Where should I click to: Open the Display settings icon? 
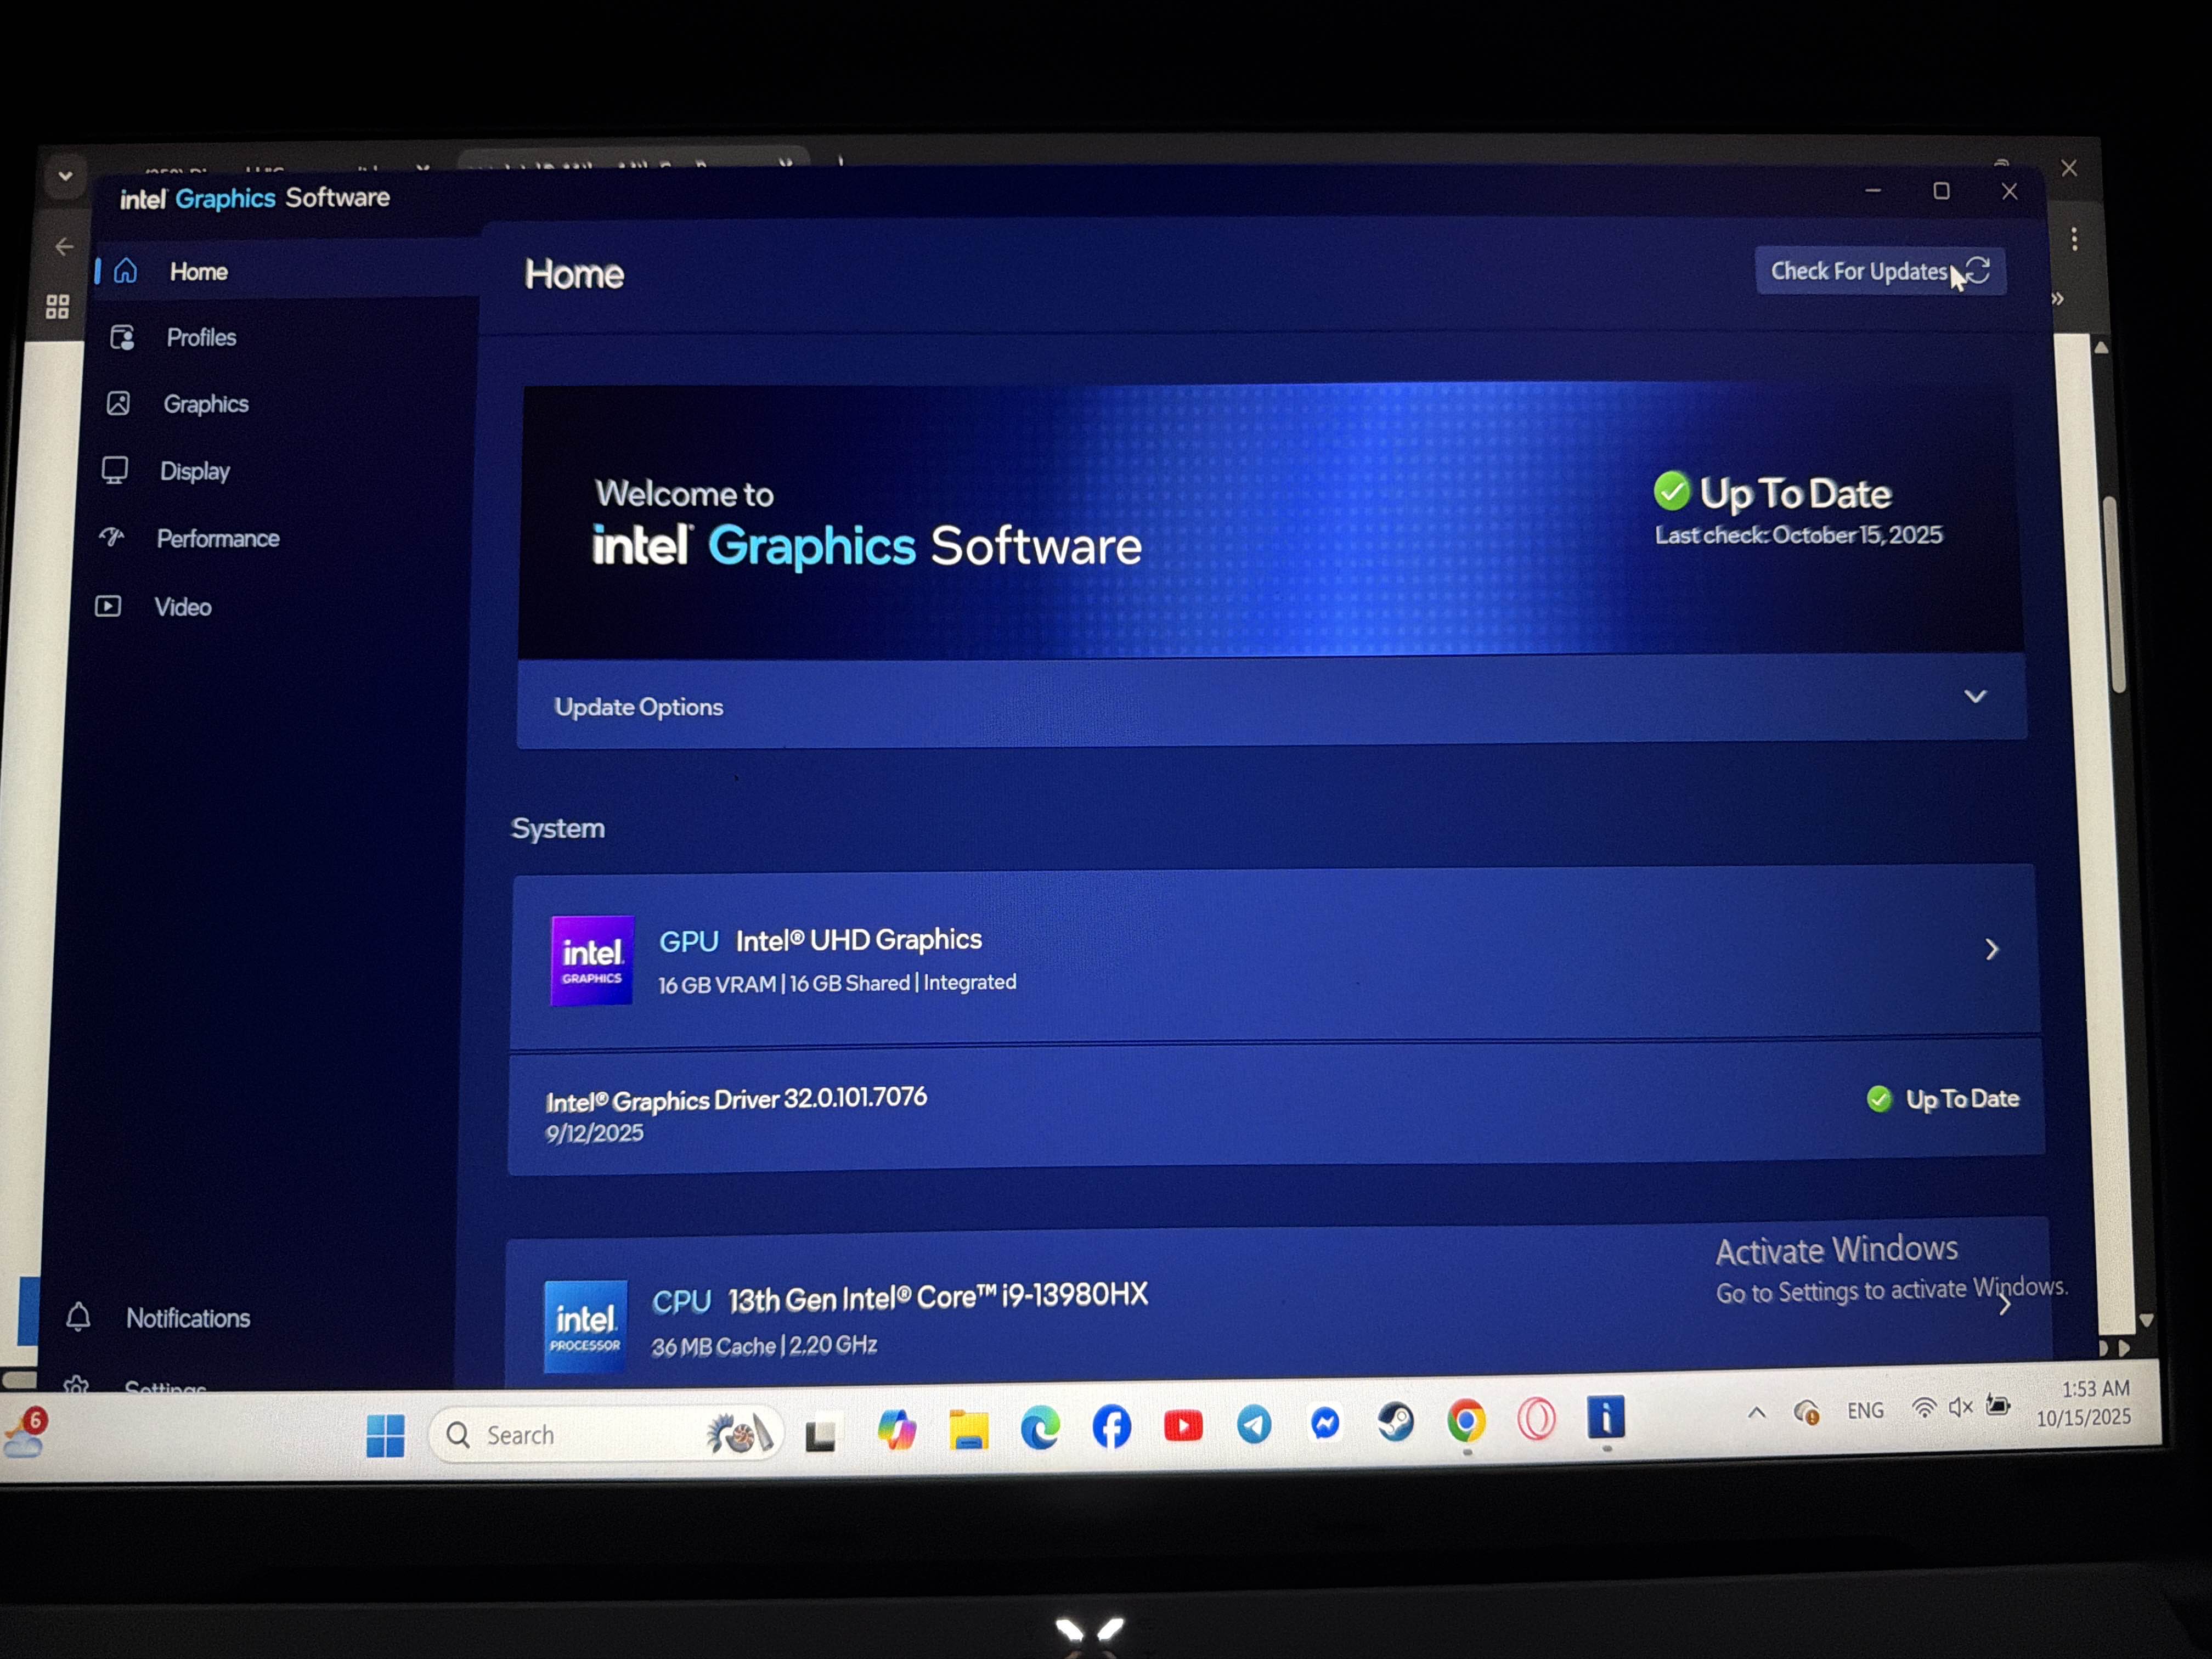pos(115,470)
